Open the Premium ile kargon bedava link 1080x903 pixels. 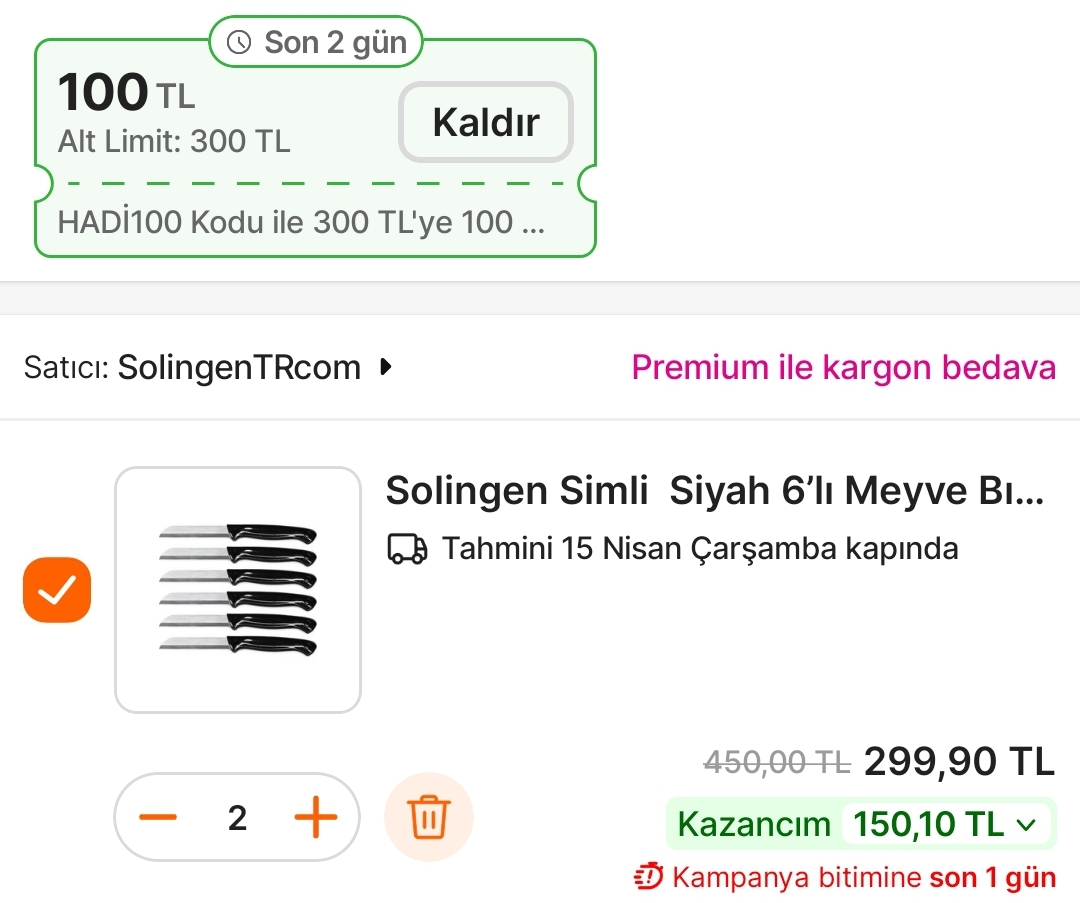coord(843,368)
